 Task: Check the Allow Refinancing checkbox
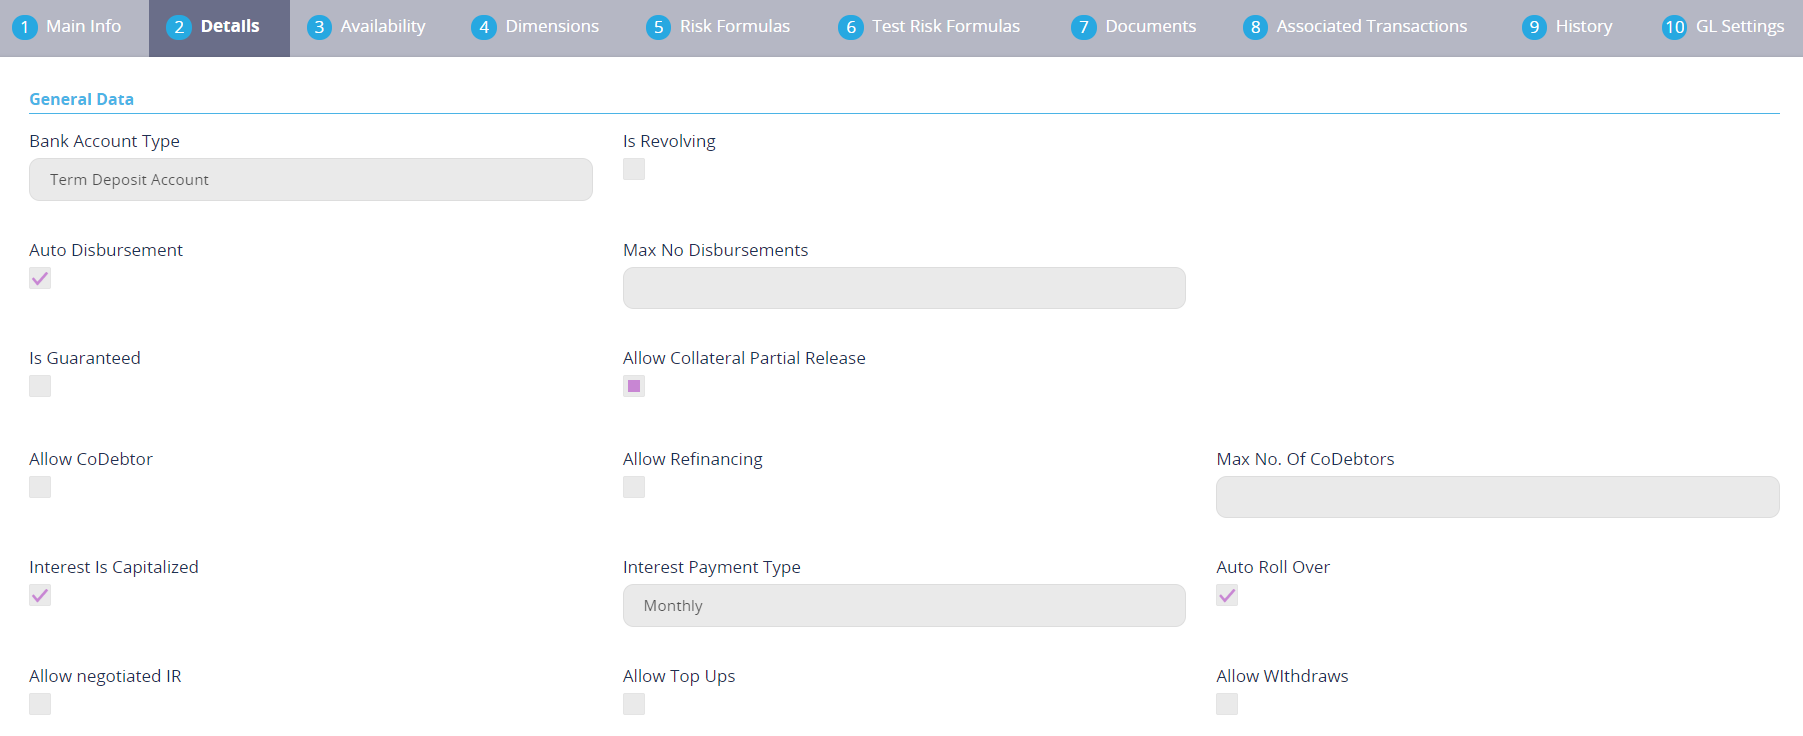(x=634, y=487)
